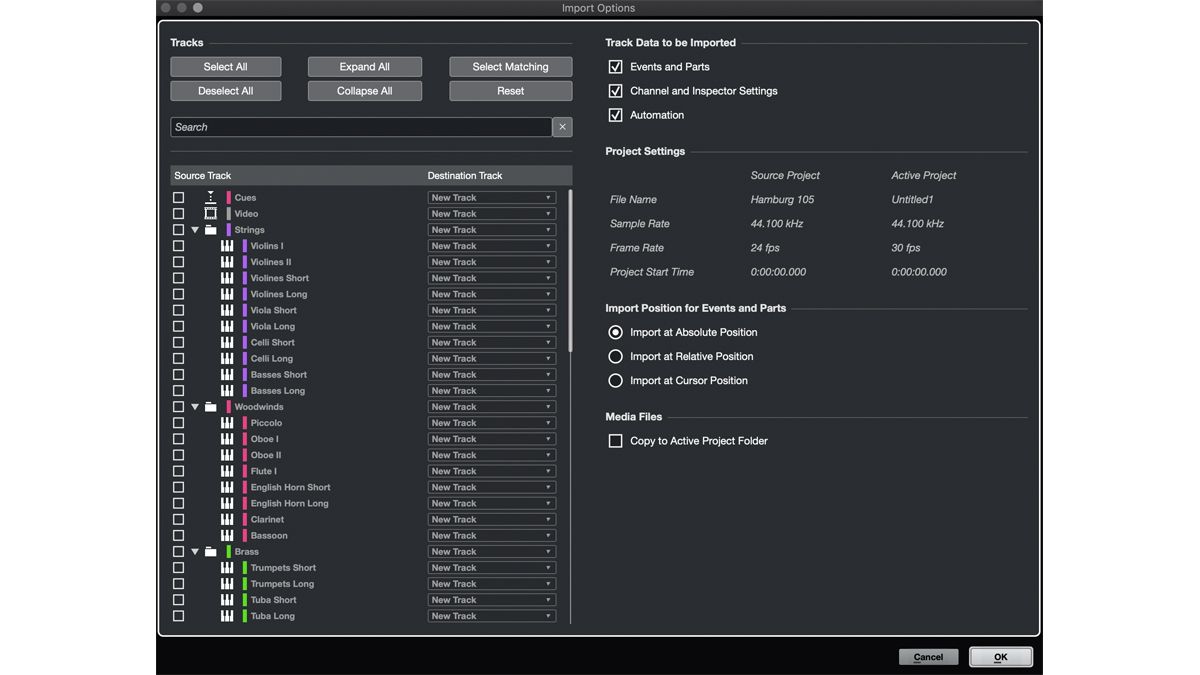Tick the checkbox for Violins I

click(179, 246)
